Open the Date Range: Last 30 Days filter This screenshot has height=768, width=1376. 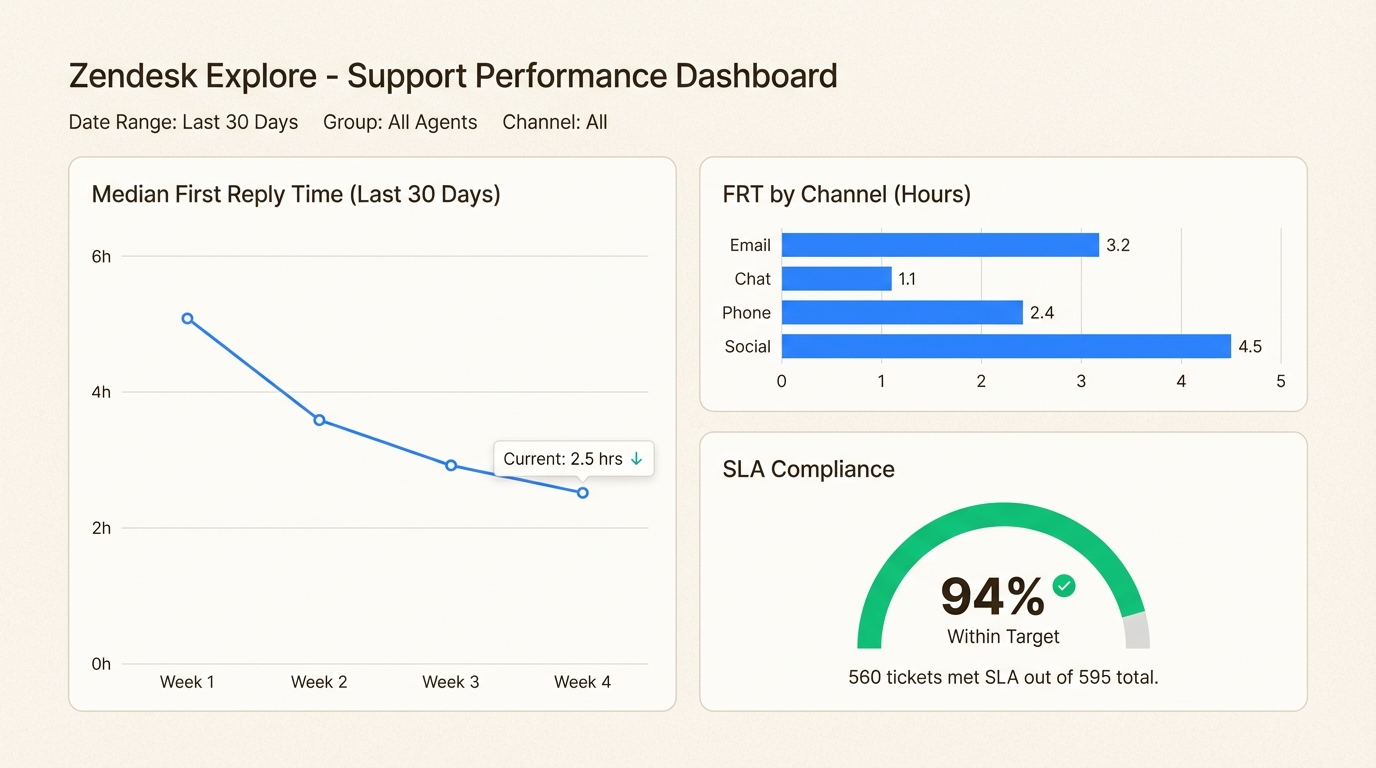click(183, 122)
